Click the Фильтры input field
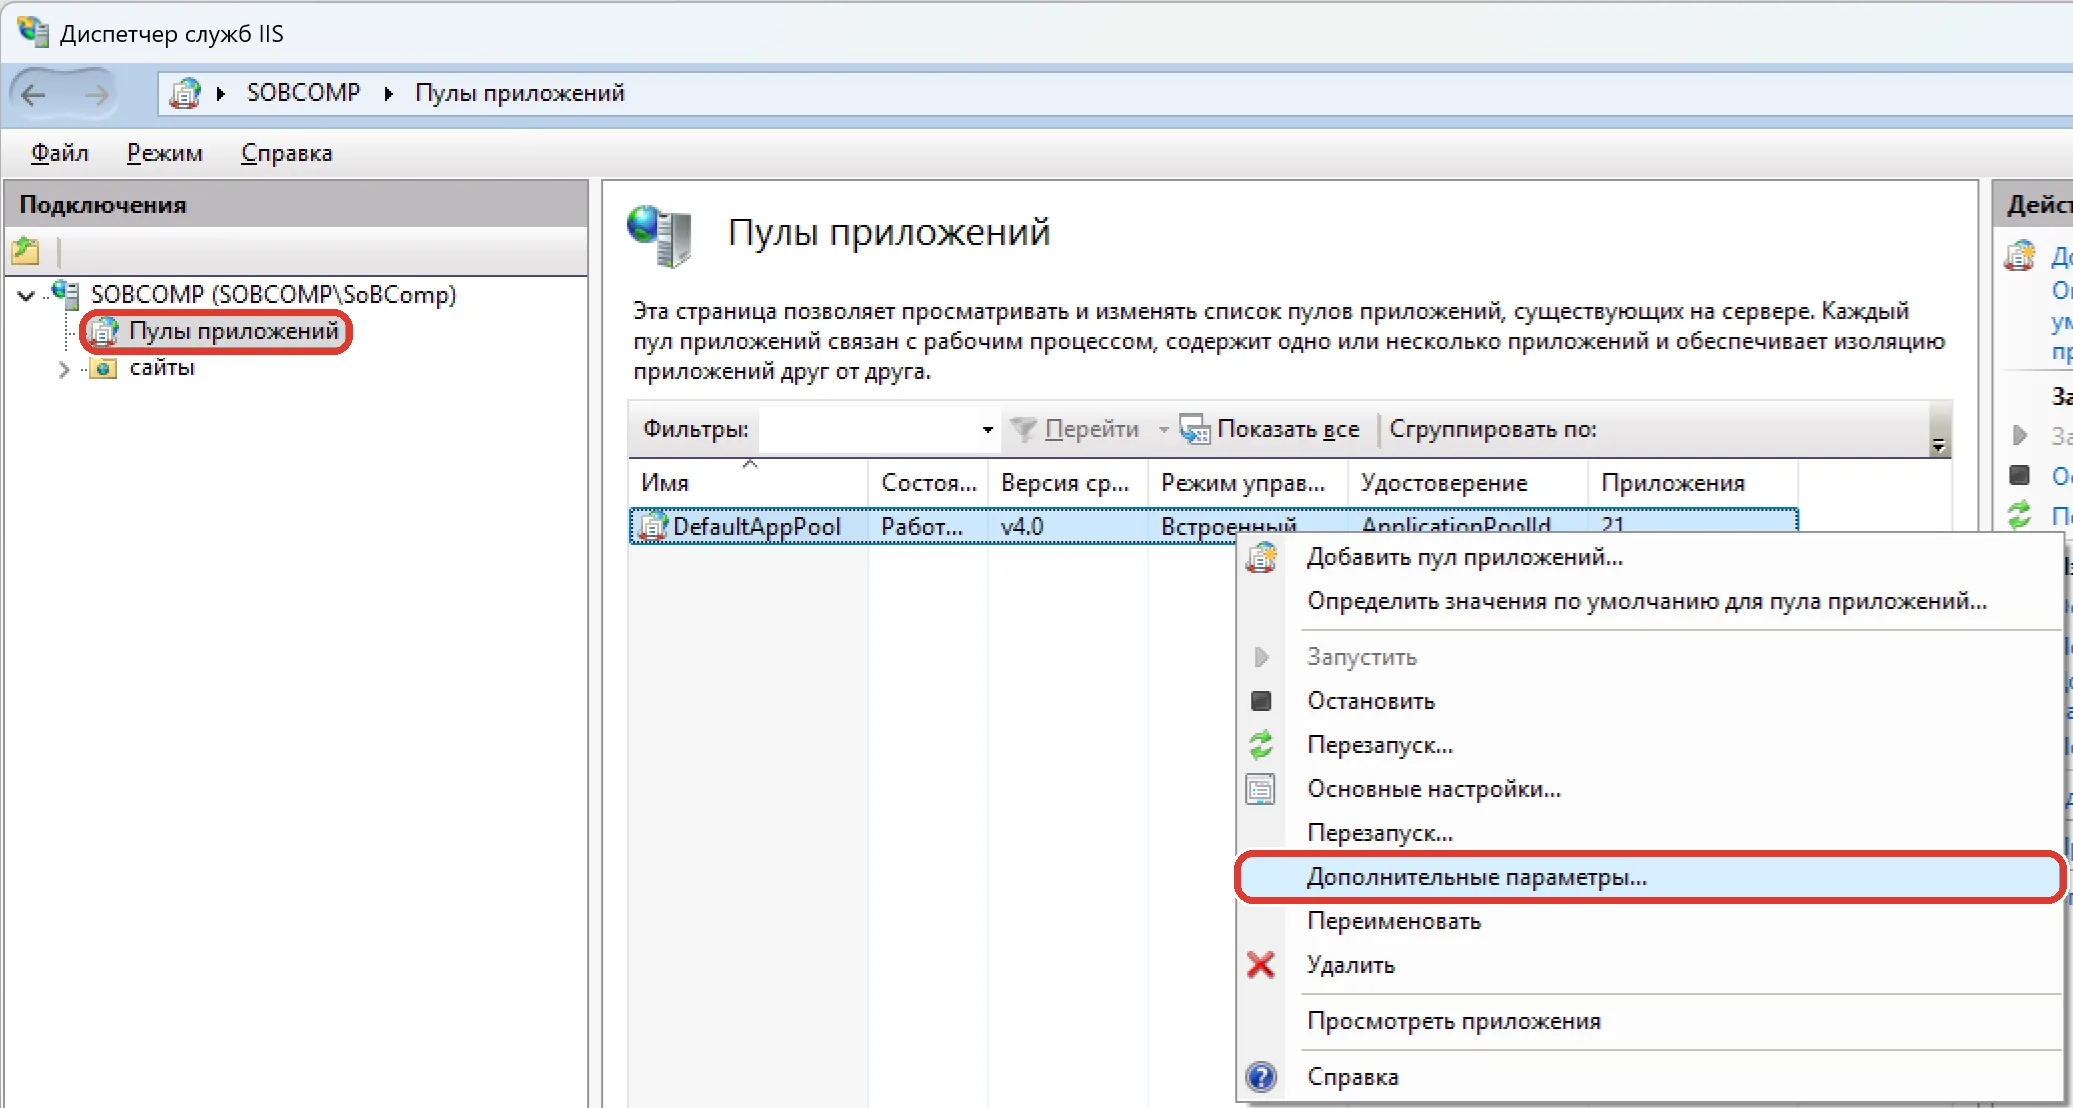Screen dimensions: 2073x1108 click(x=870, y=429)
